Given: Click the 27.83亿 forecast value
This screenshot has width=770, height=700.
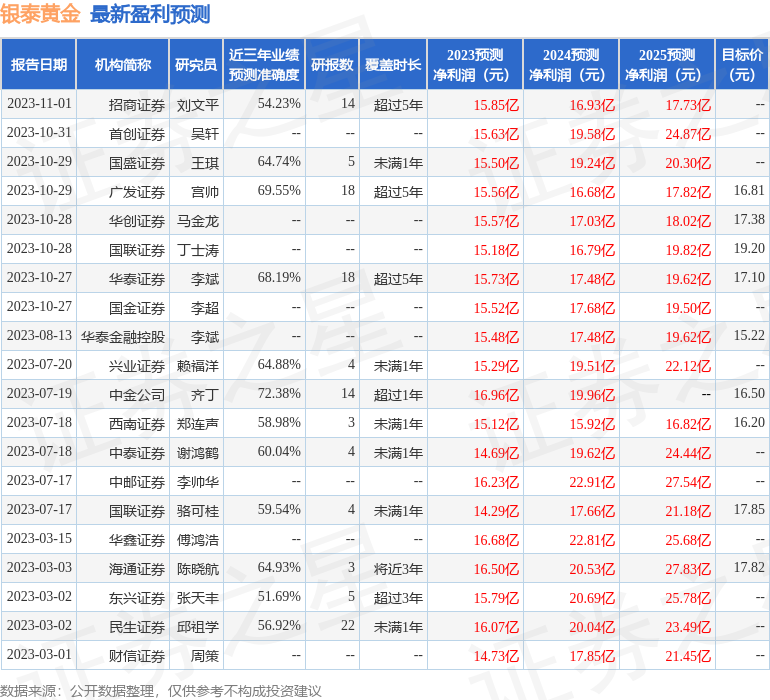Looking at the screenshot, I should pos(688,569).
